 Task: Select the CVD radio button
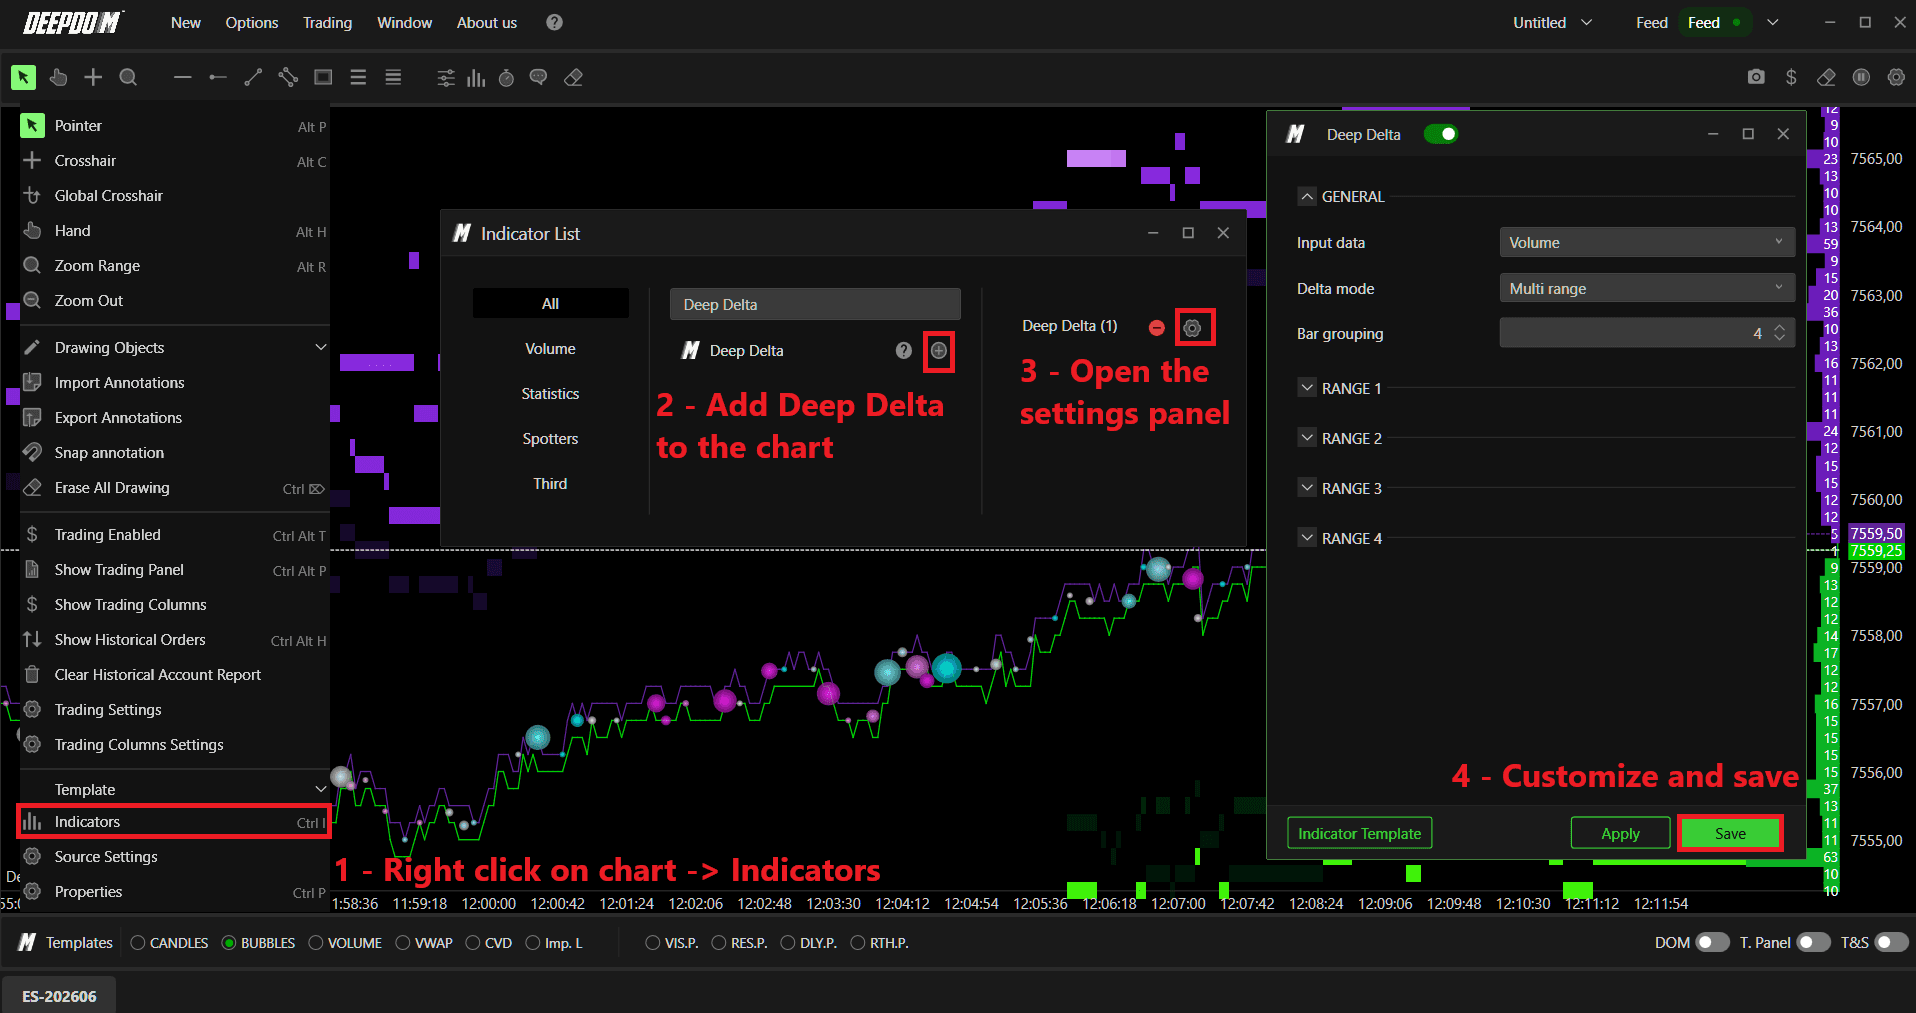(x=473, y=942)
